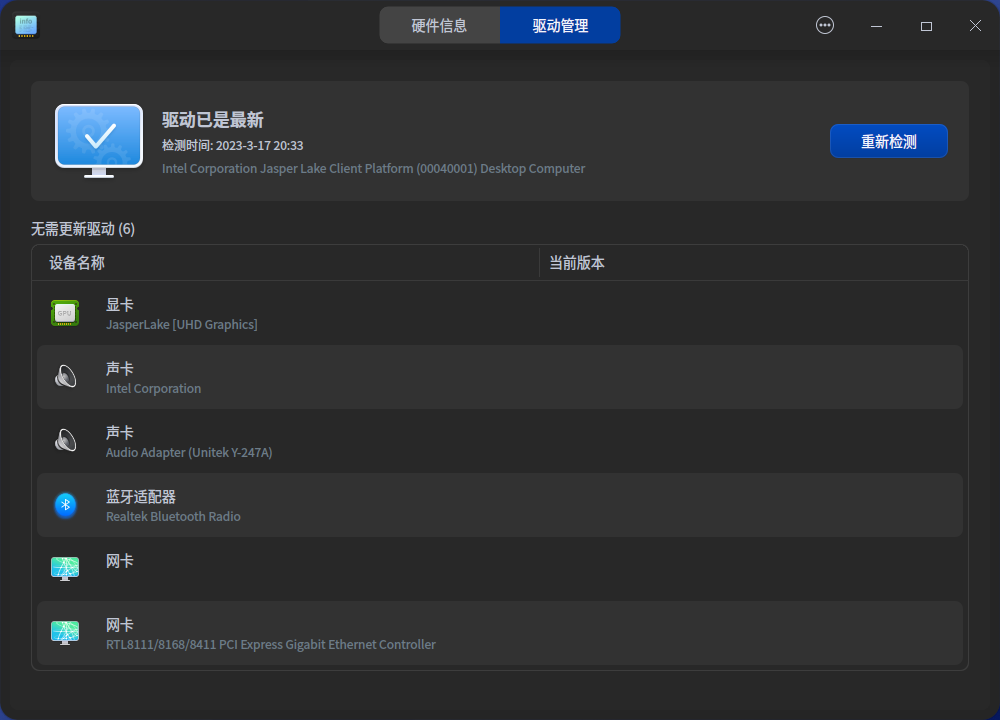Open the more options ellipsis menu
This screenshot has height=720, width=1000.
pos(825,26)
